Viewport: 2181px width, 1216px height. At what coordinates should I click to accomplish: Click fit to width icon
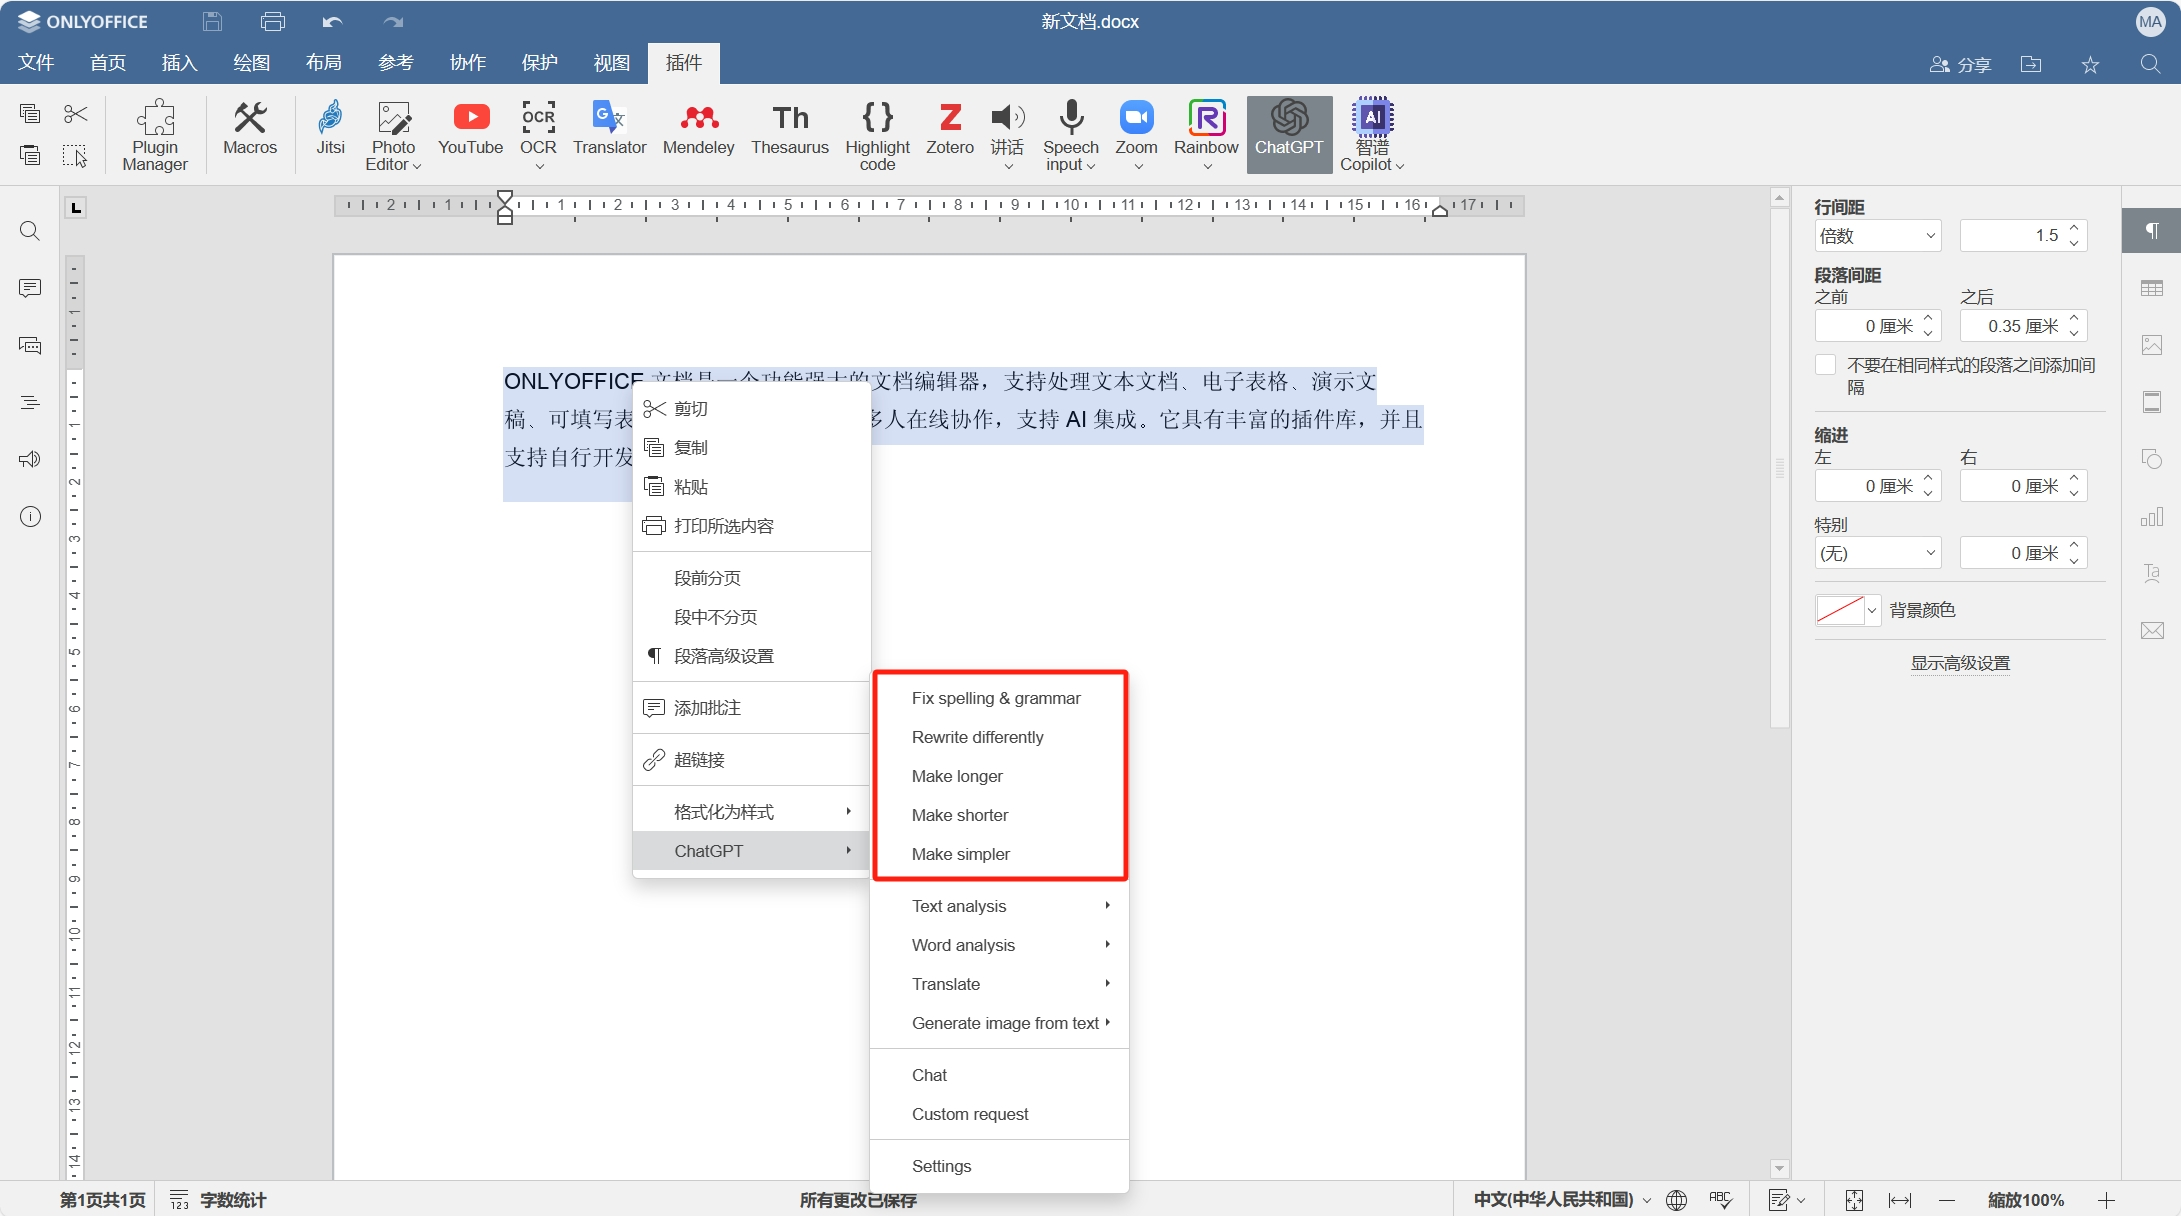(x=1900, y=1199)
